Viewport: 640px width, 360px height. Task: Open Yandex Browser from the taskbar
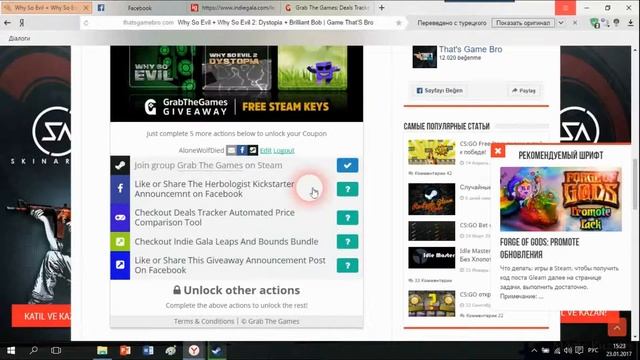[x=194, y=351]
